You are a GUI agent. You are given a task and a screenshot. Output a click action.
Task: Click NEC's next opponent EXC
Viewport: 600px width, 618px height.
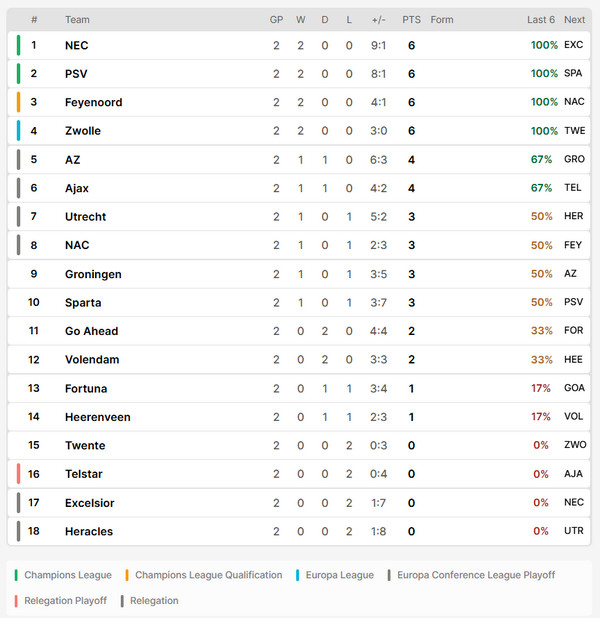click(x=574, y=45)
